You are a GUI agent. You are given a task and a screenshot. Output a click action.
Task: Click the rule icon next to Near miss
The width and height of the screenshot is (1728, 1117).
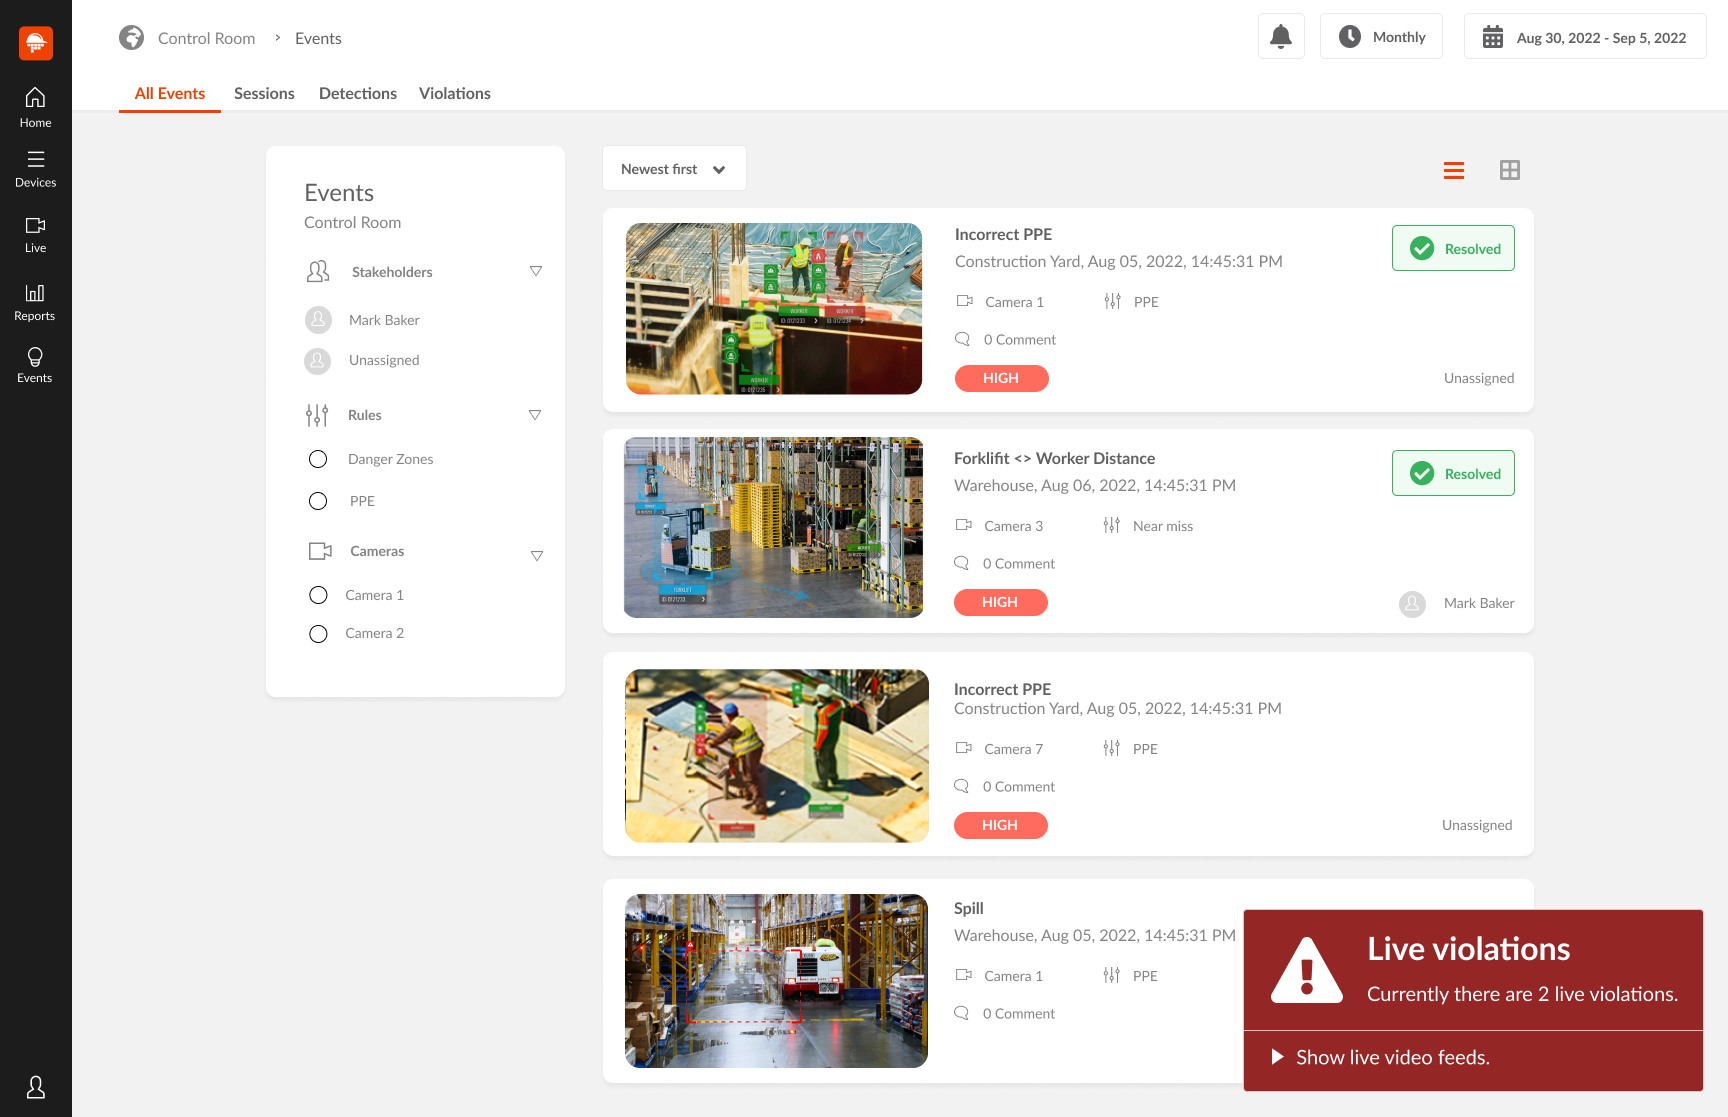pos(1112,525)
